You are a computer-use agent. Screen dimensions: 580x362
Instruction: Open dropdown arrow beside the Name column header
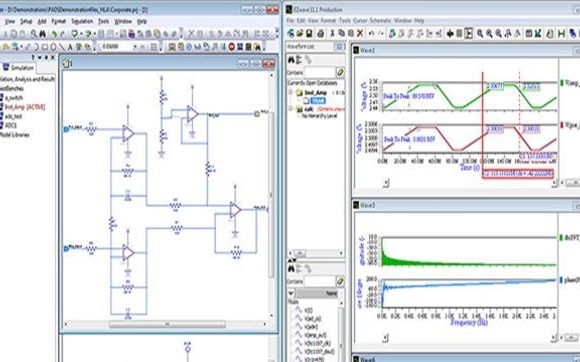click(x=291, y=294)
